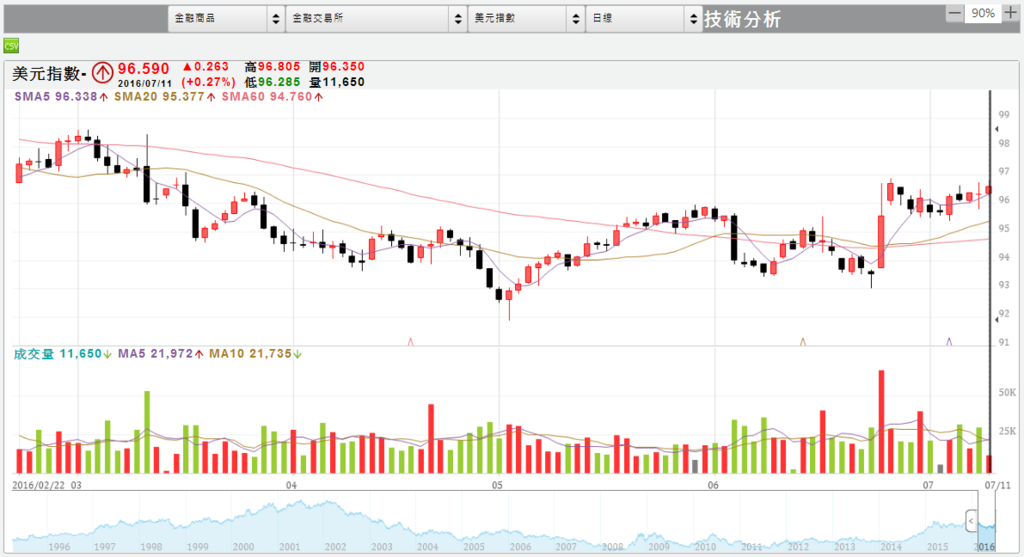Click year 1996 in the overview timeline
Image resolution: width=1024 pixels, height=557 pixels.
(x=59, y=547)
